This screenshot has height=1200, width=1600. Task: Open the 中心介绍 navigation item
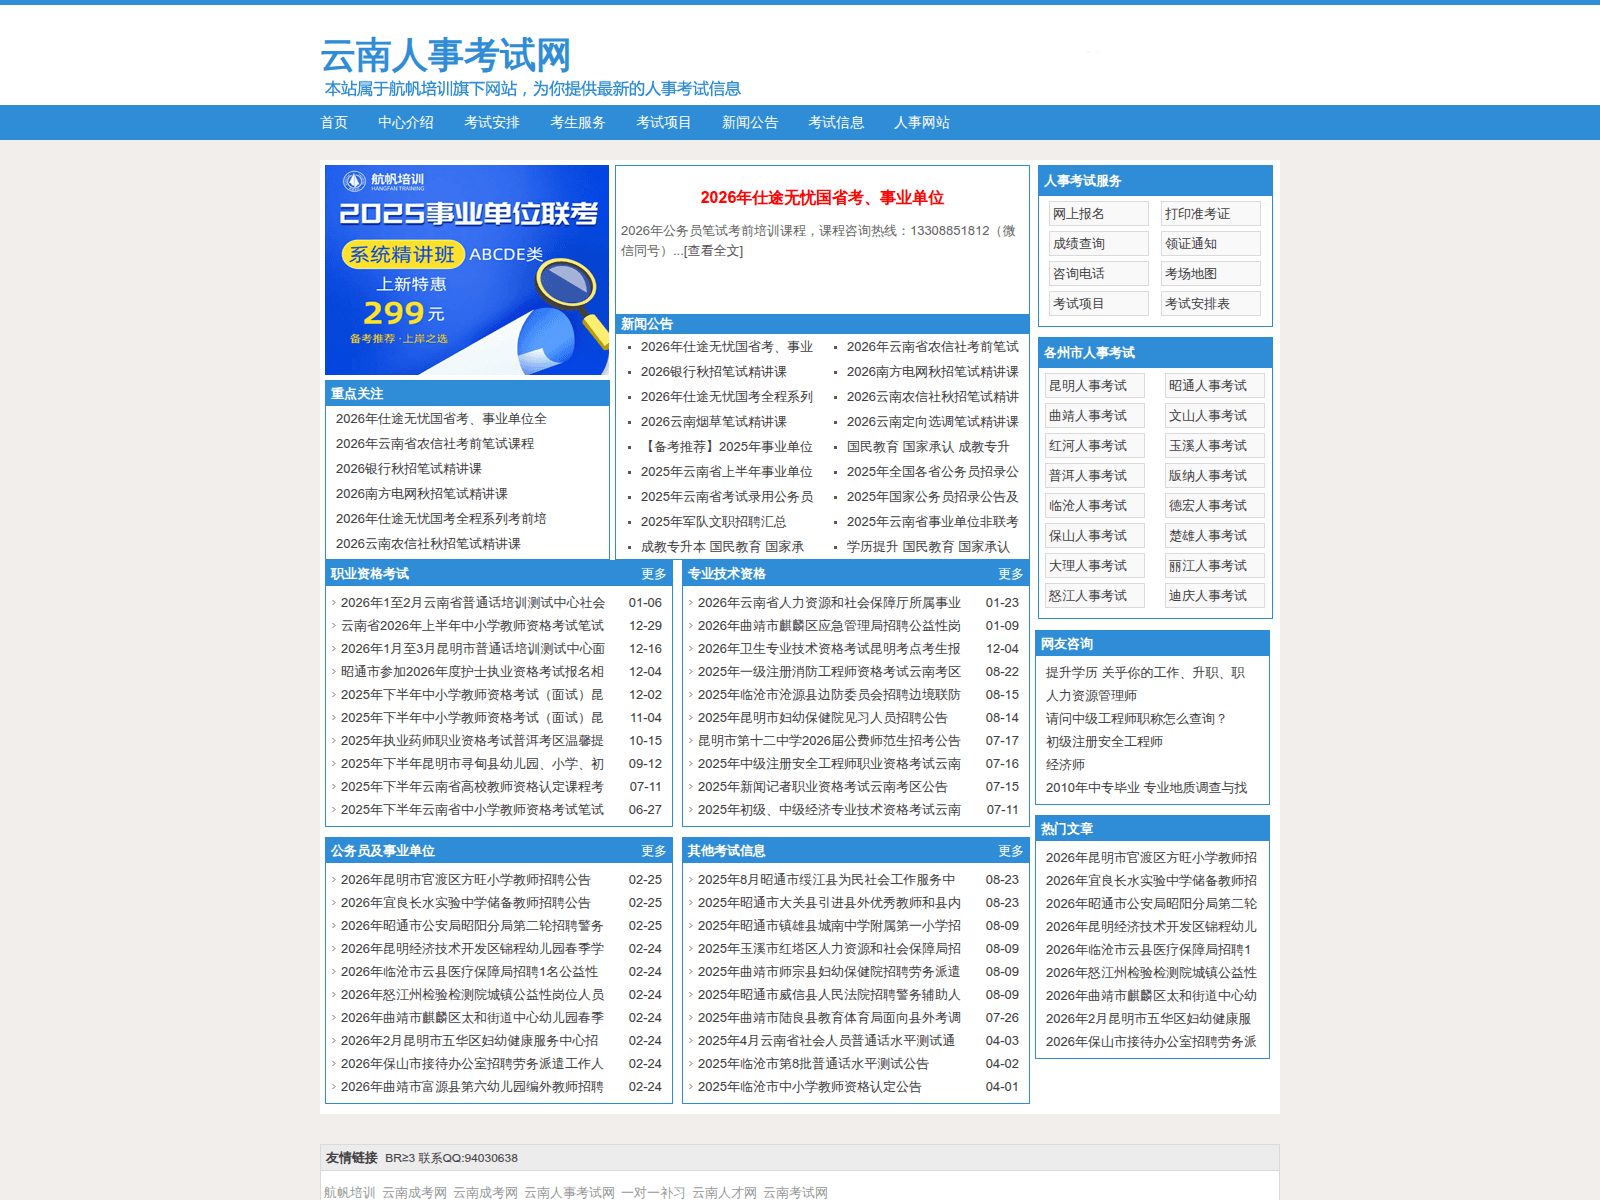406,122
